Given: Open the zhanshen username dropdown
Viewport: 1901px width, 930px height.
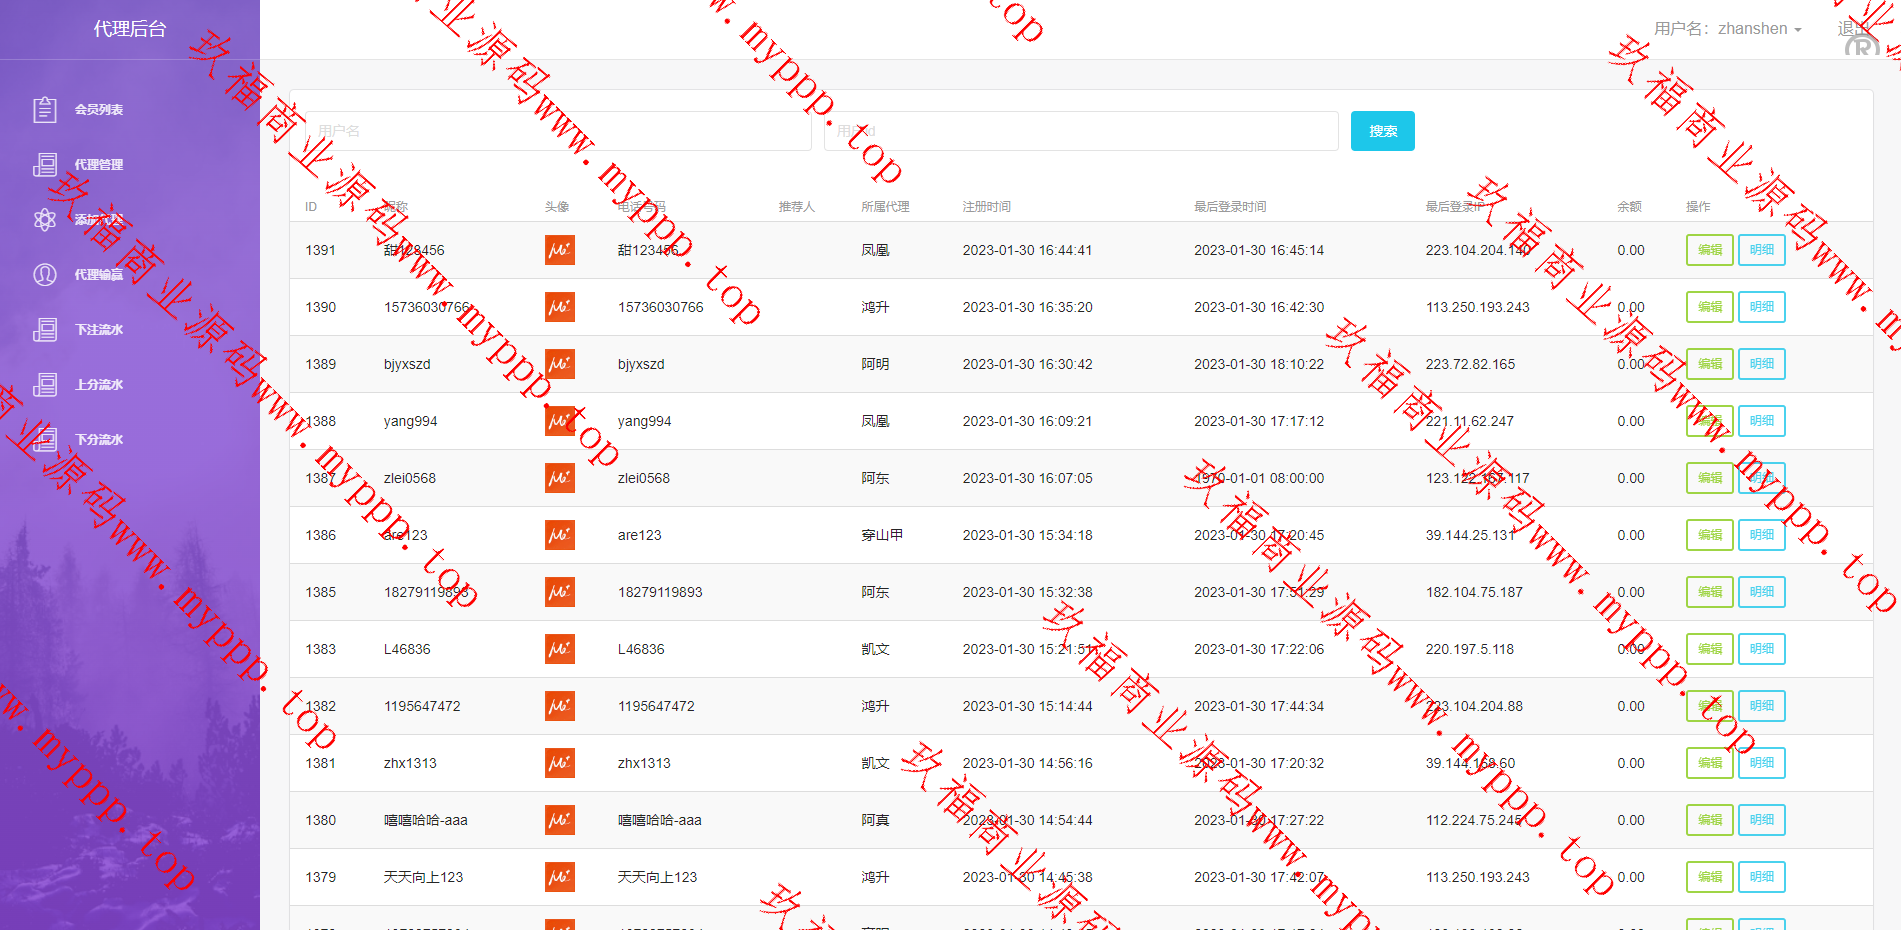Looking at the screenshot, I should tap(1728, 29).
